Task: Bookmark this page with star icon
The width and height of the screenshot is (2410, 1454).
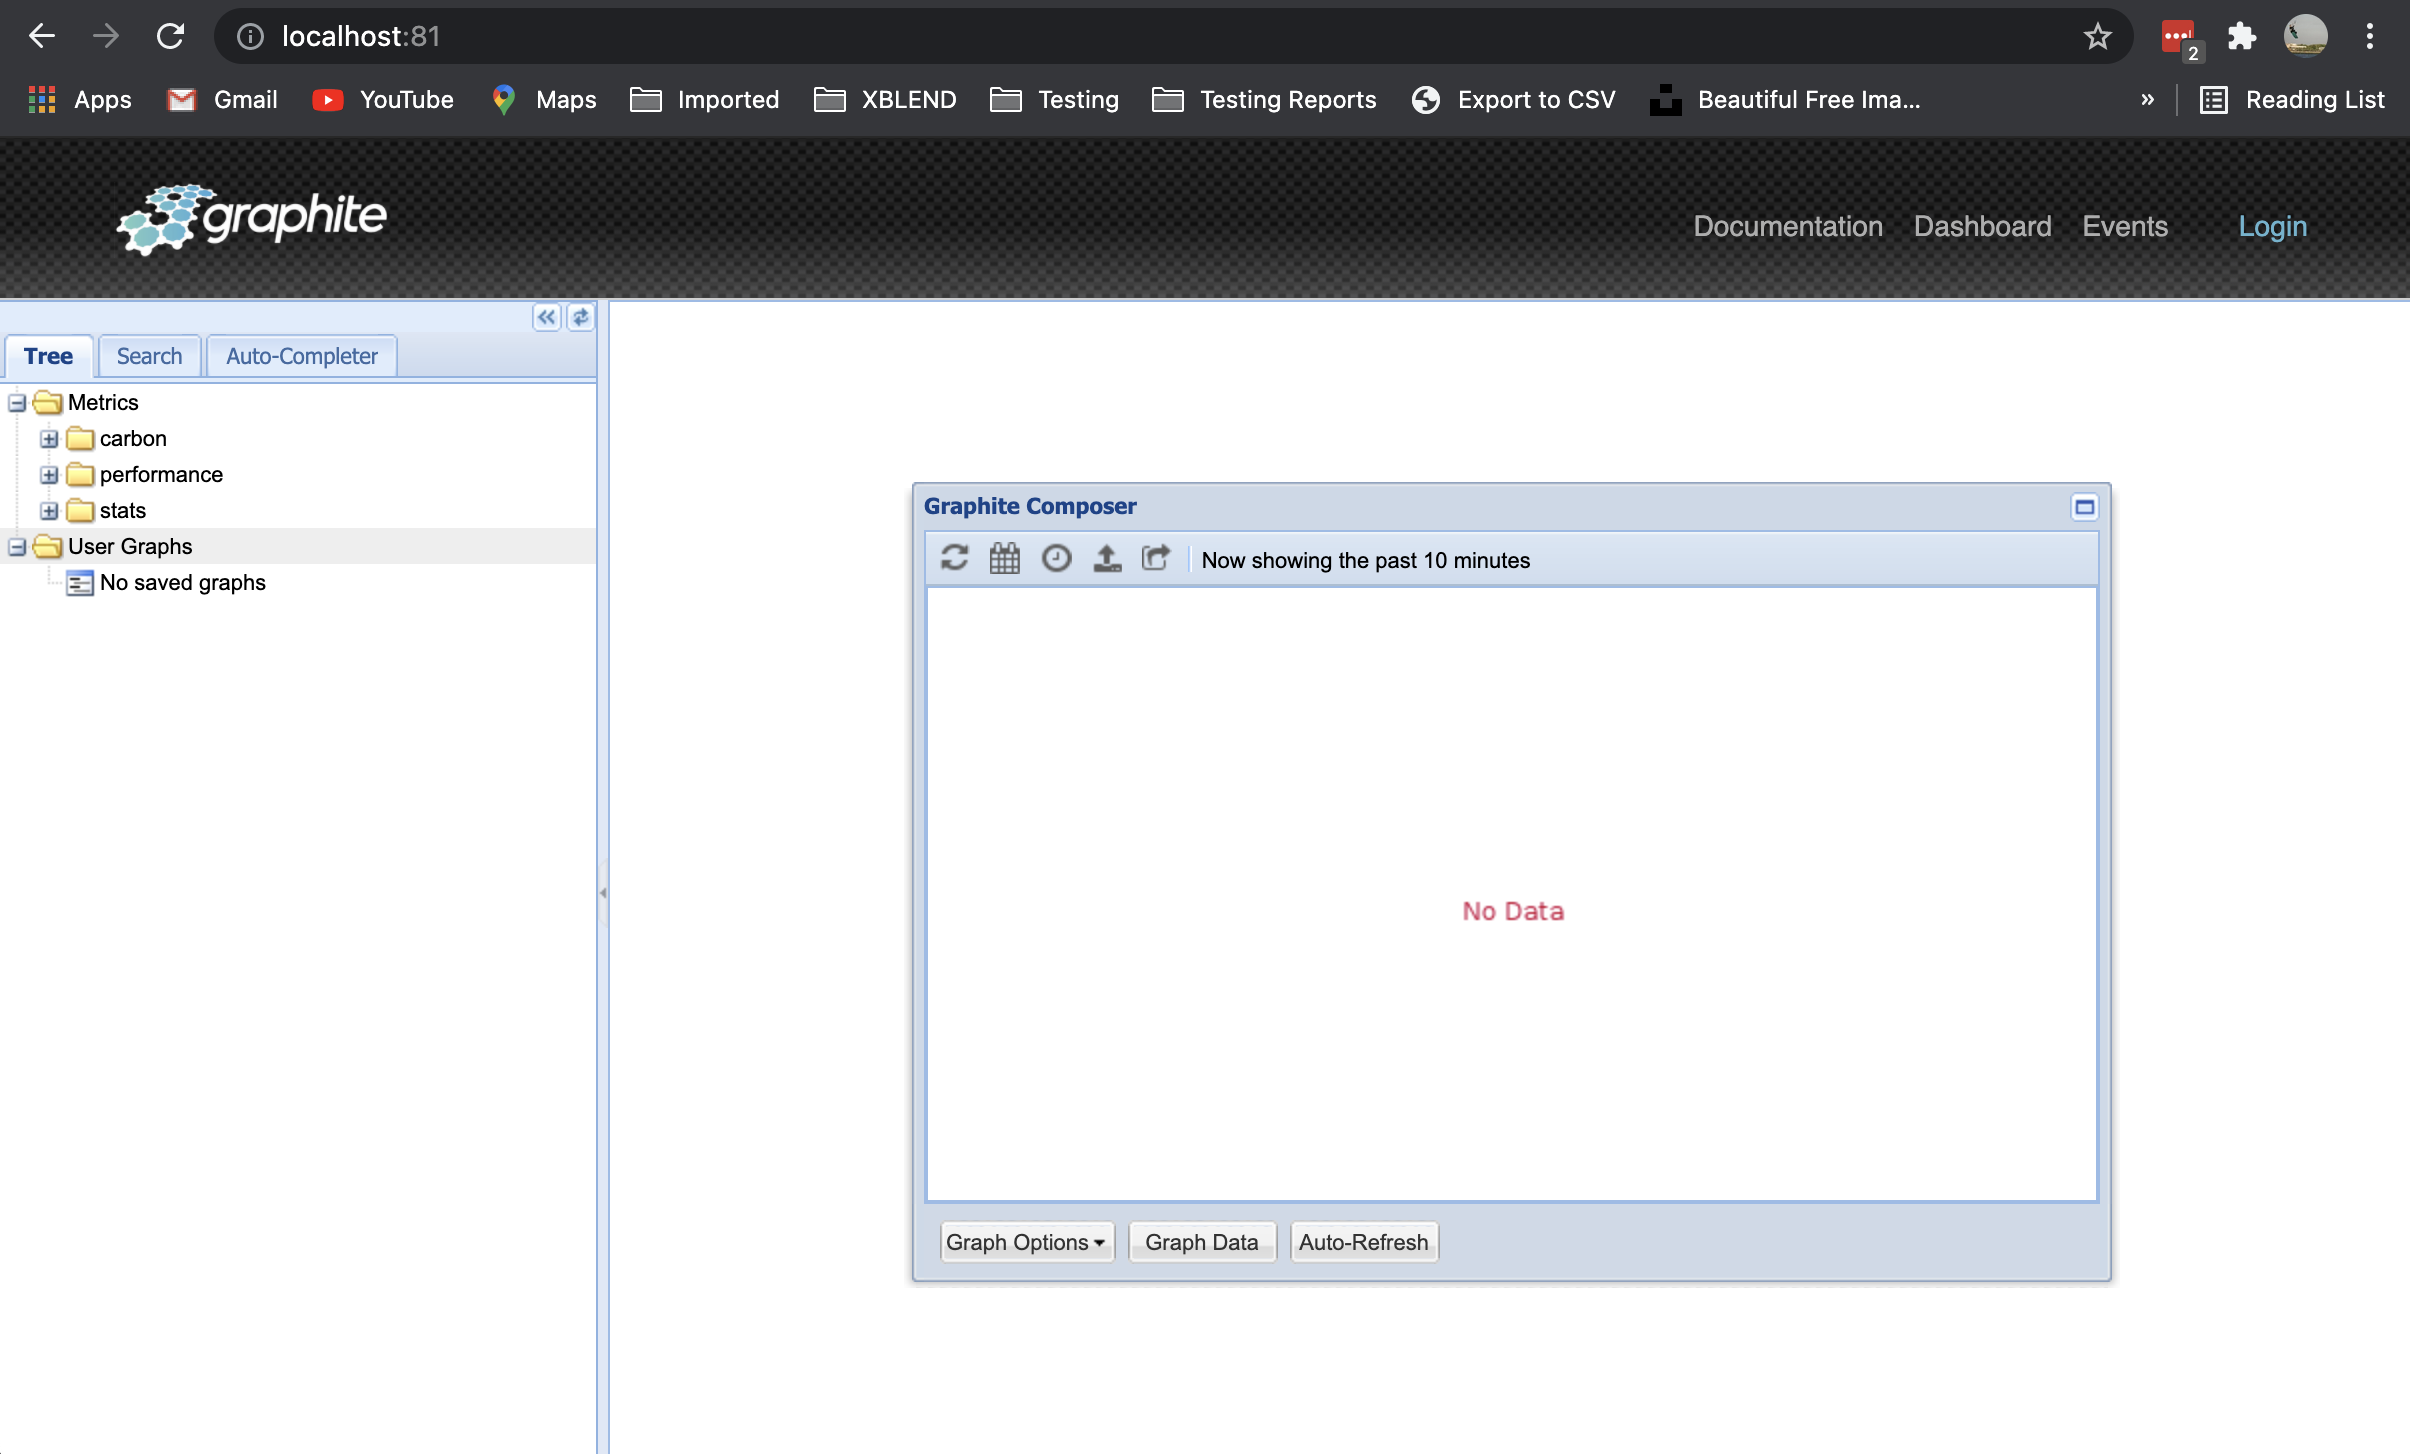Action: point(2097,37)
